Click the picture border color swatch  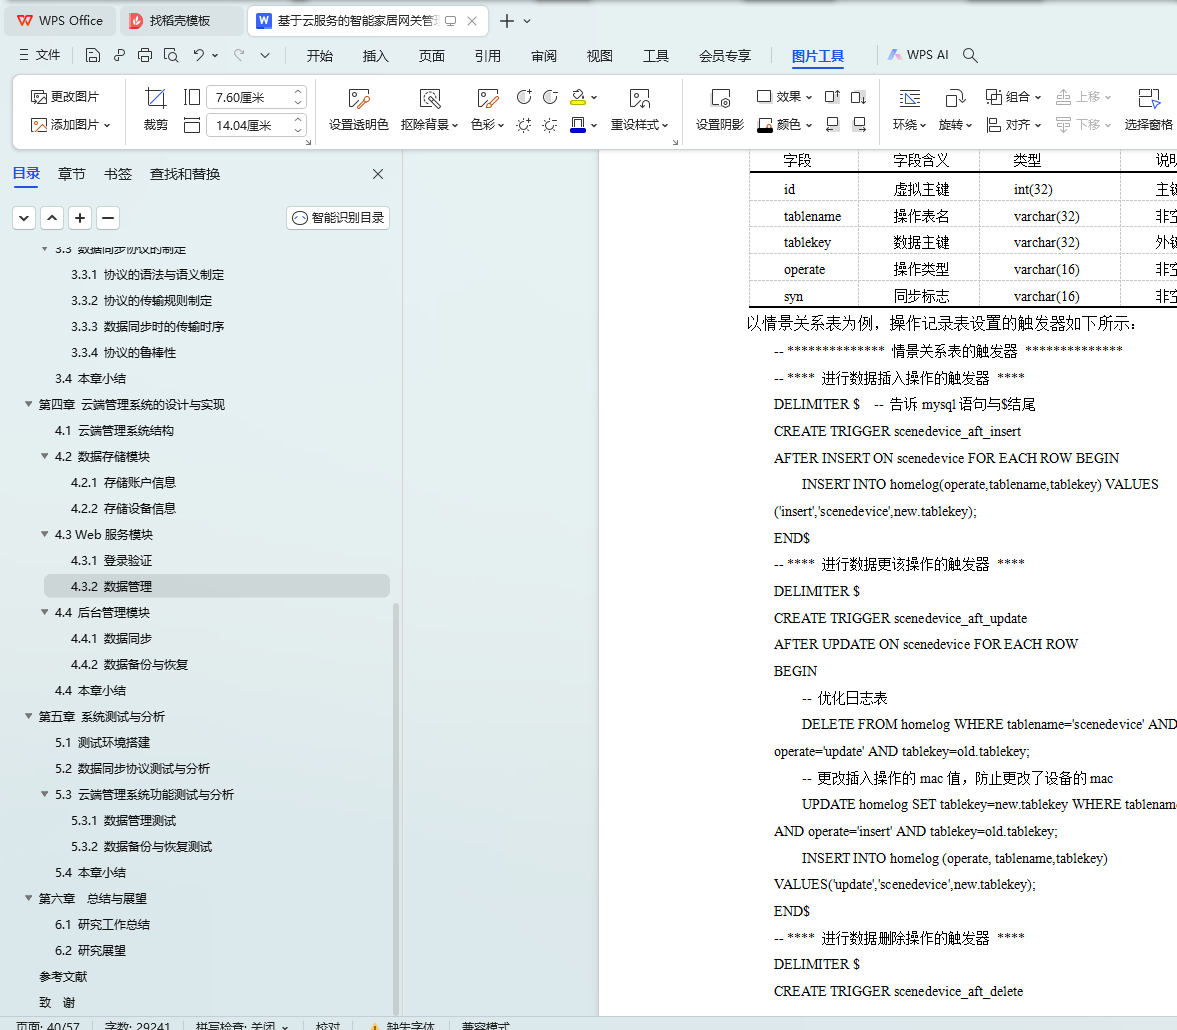tap(577, 125)
